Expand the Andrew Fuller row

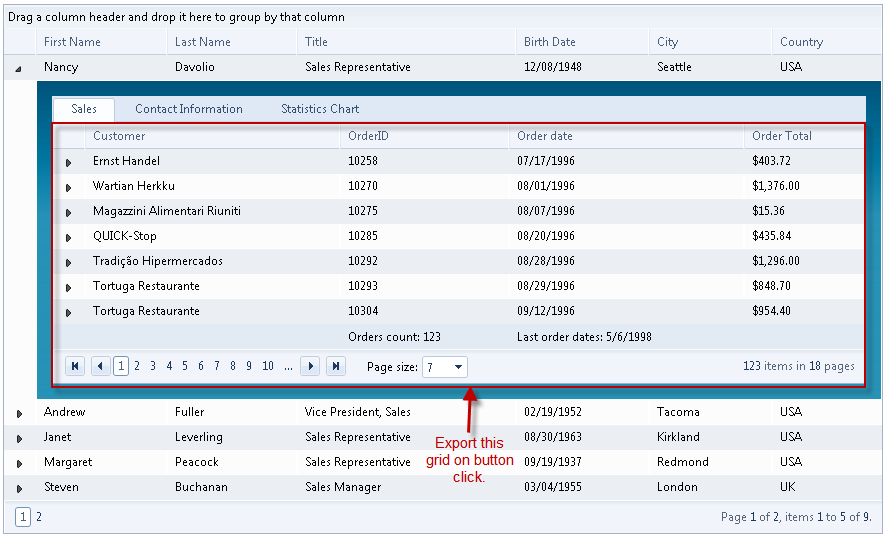(19, 413)
